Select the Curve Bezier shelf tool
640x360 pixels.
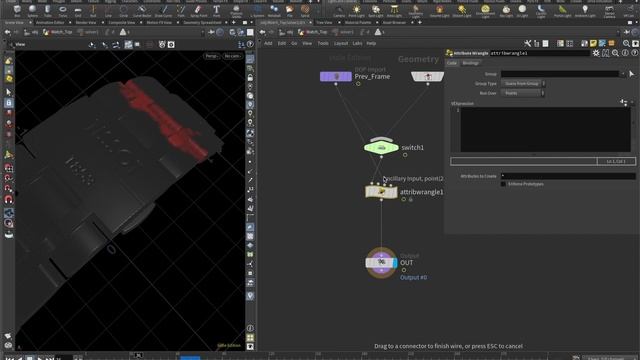[x=142, y=11]
